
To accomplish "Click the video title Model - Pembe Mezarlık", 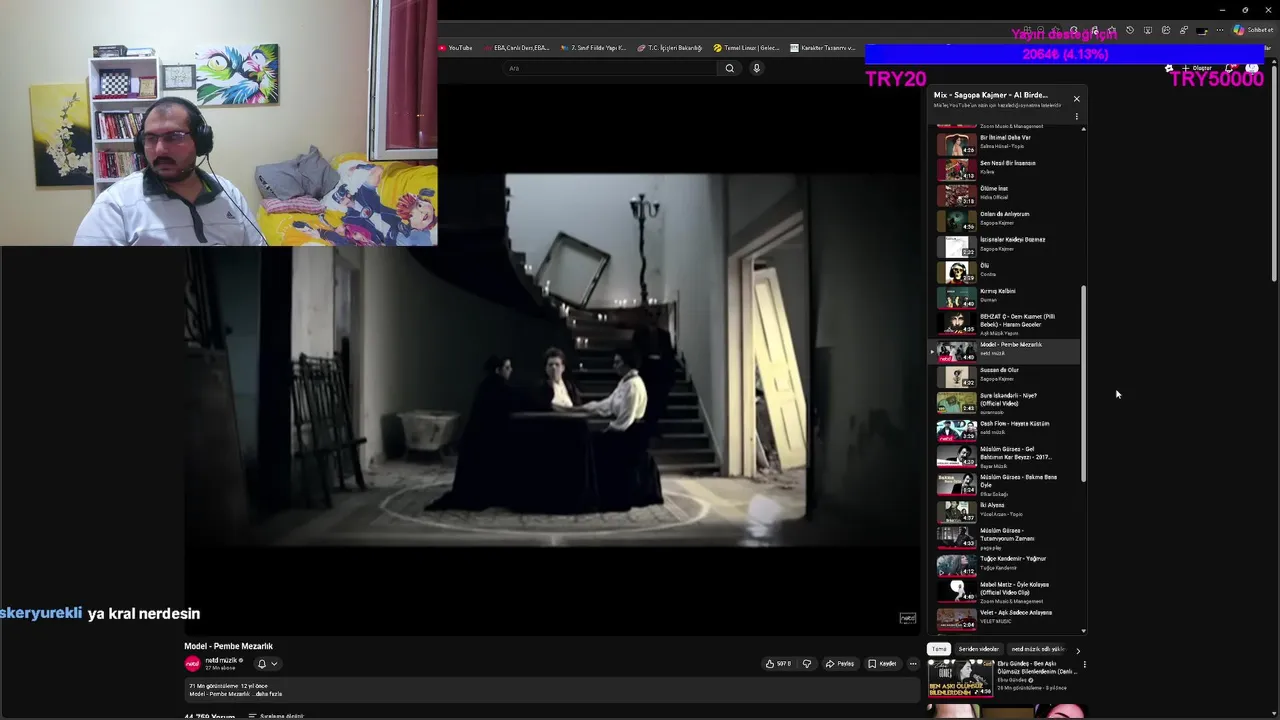I will coord(228,646).
